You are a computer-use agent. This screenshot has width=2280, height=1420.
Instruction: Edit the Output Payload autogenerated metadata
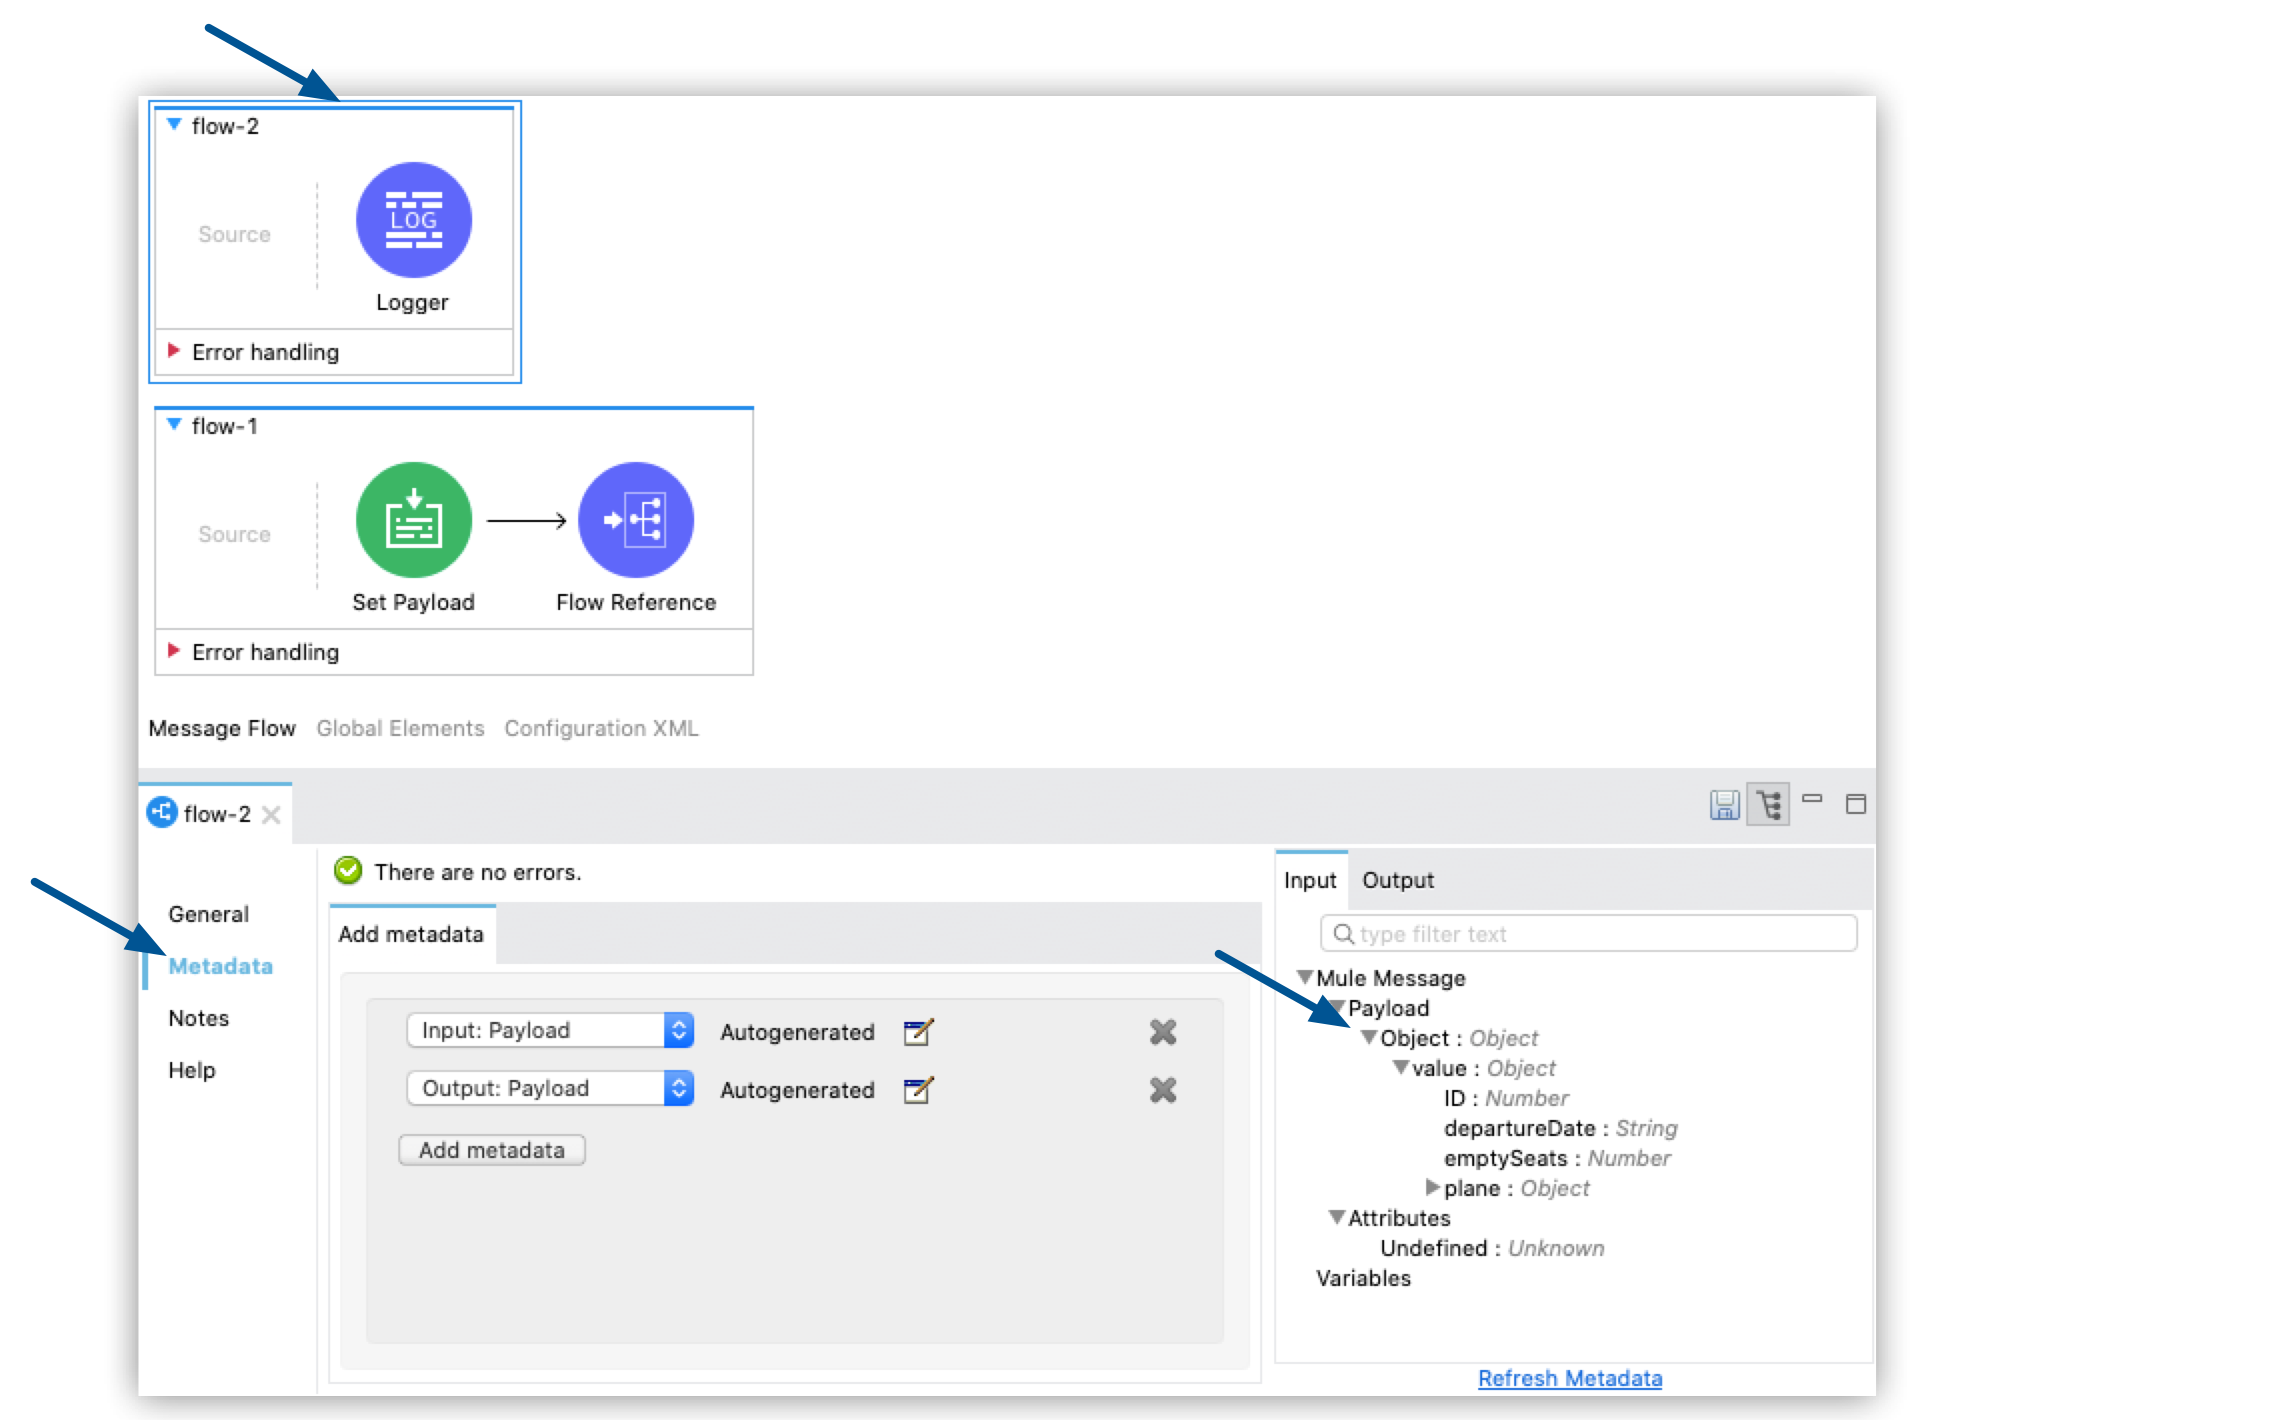[x=920, y=1089]
